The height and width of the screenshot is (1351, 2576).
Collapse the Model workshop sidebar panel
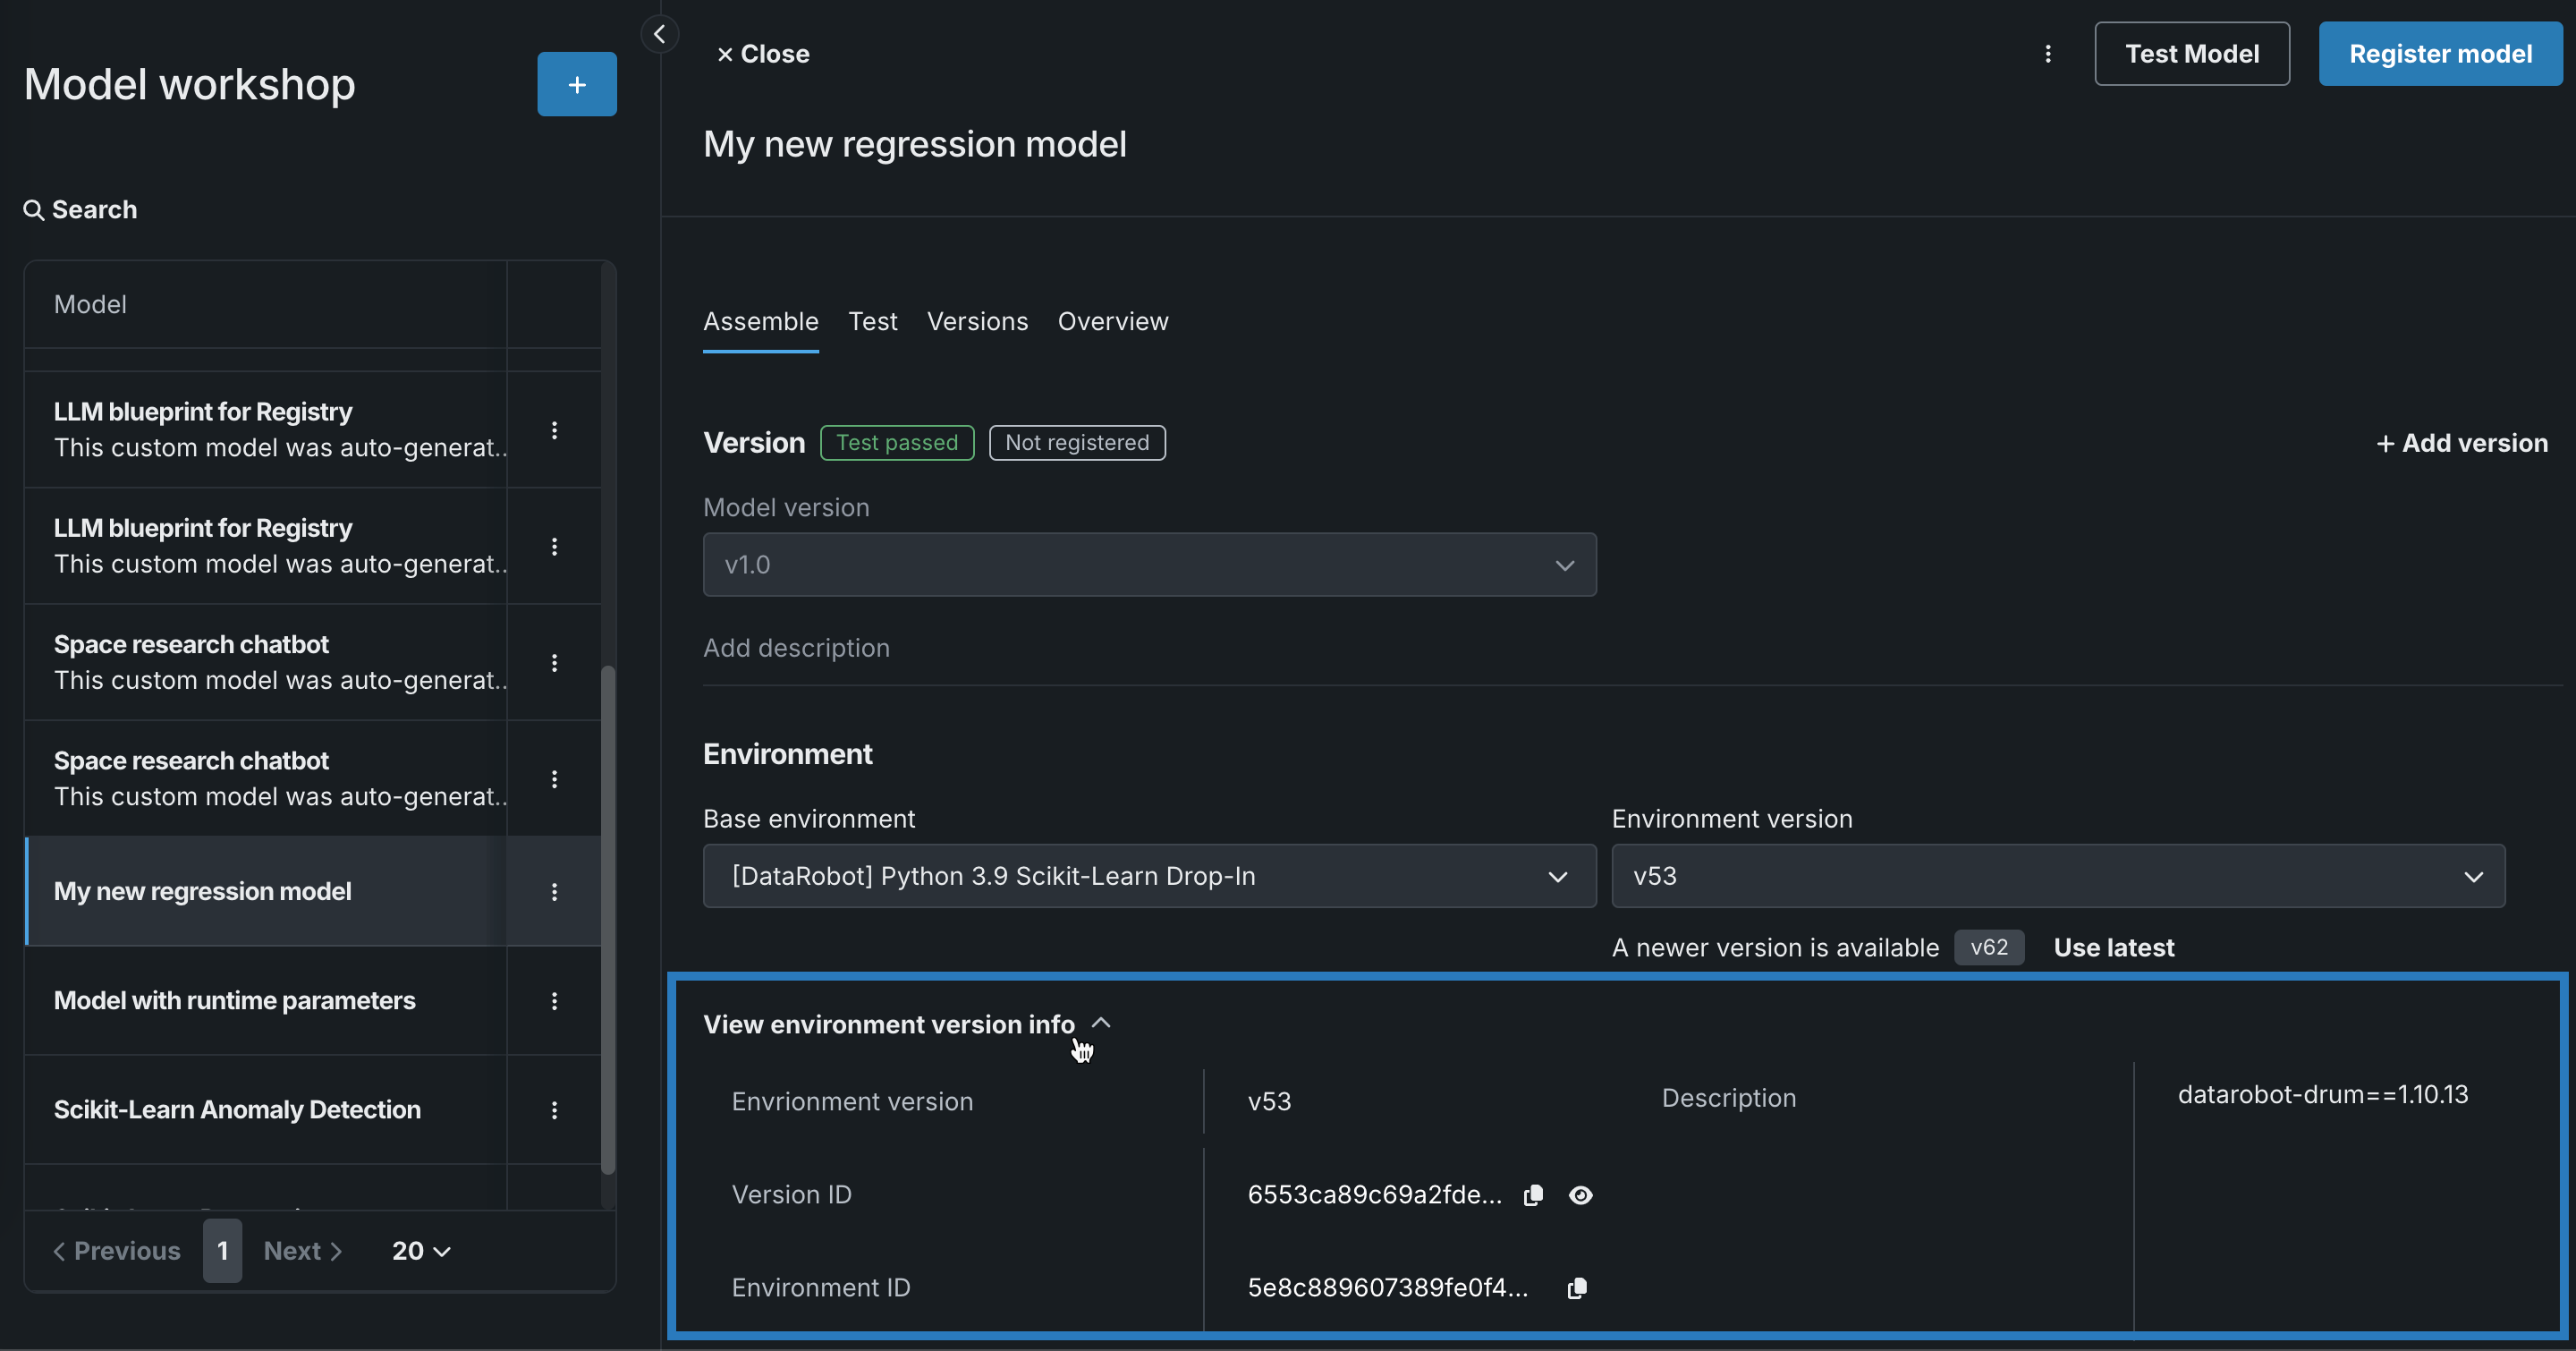pyautogui.click(x=659, y=34)
